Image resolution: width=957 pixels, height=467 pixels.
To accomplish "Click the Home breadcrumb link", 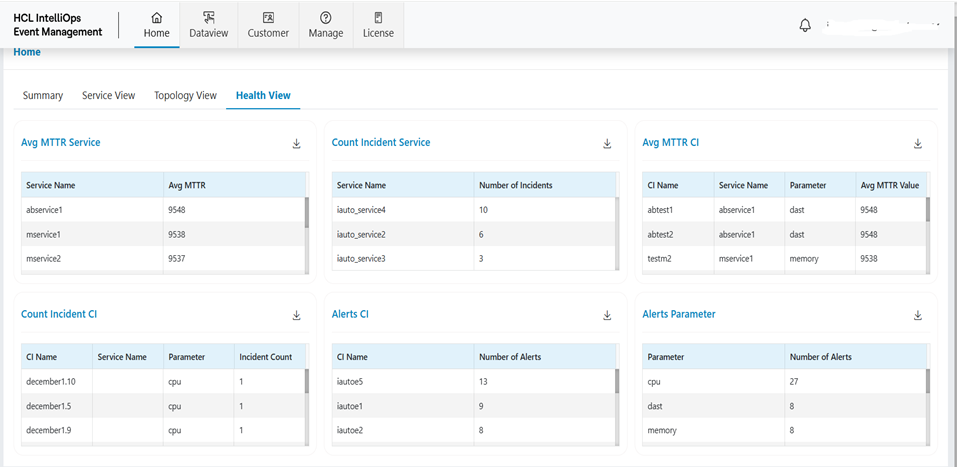I will pos(27,53).
